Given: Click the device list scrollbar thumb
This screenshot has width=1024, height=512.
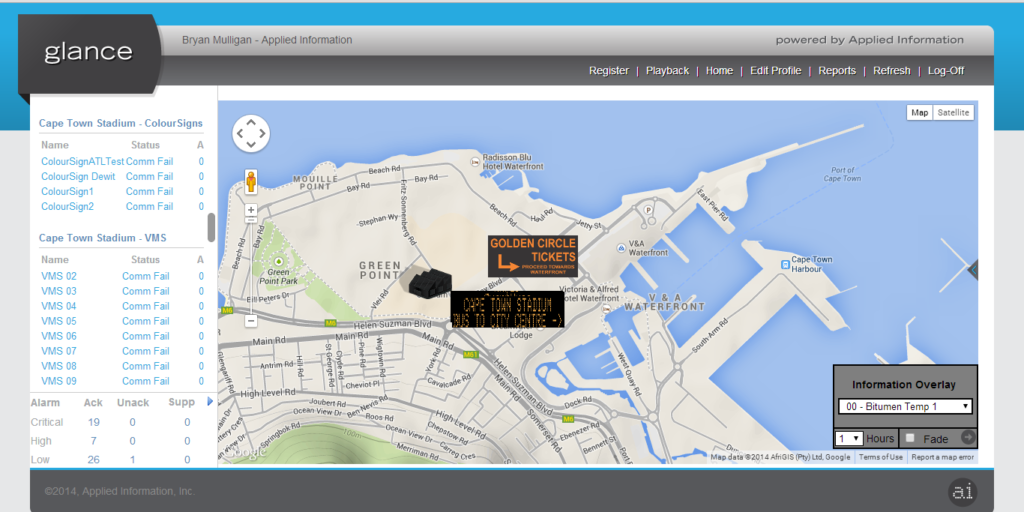Looking at the screenshot, I should click(211, 227).
